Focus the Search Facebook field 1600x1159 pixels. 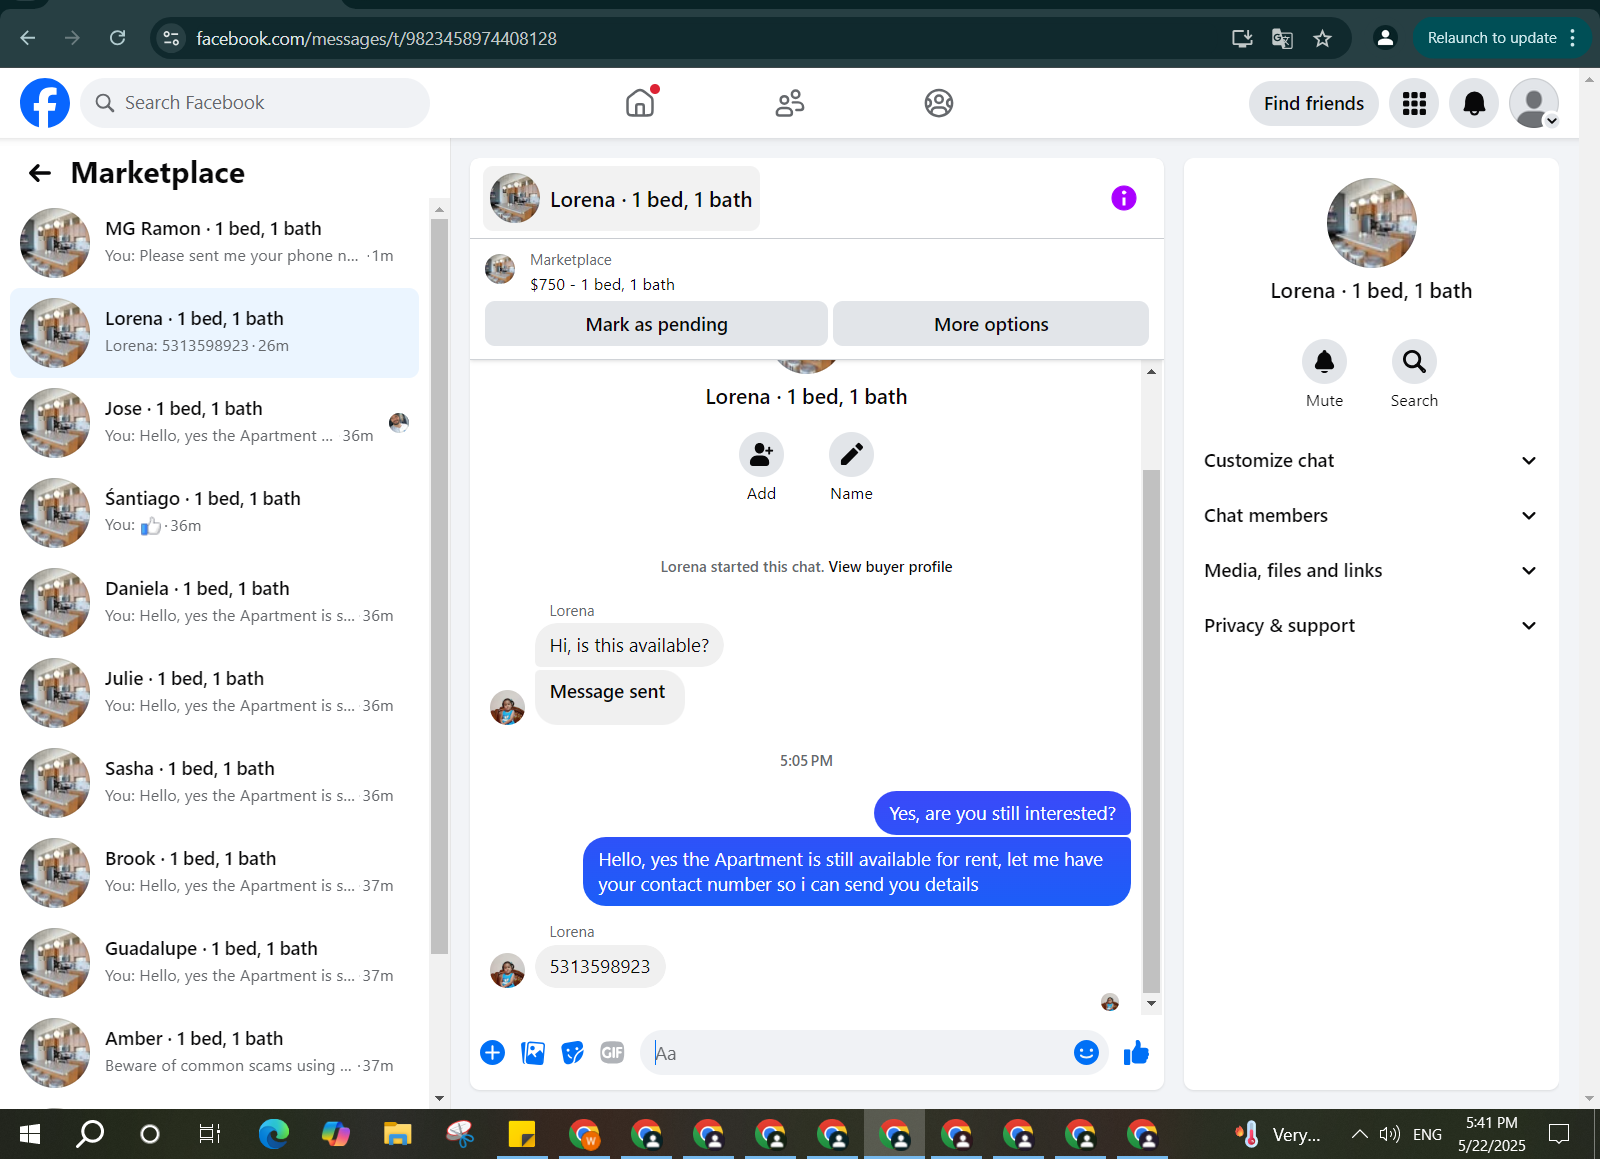tap(255, 103)
